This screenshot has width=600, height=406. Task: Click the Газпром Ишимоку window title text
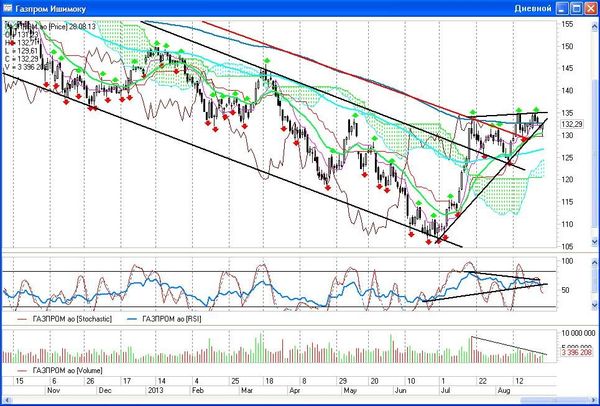point(51,8)
